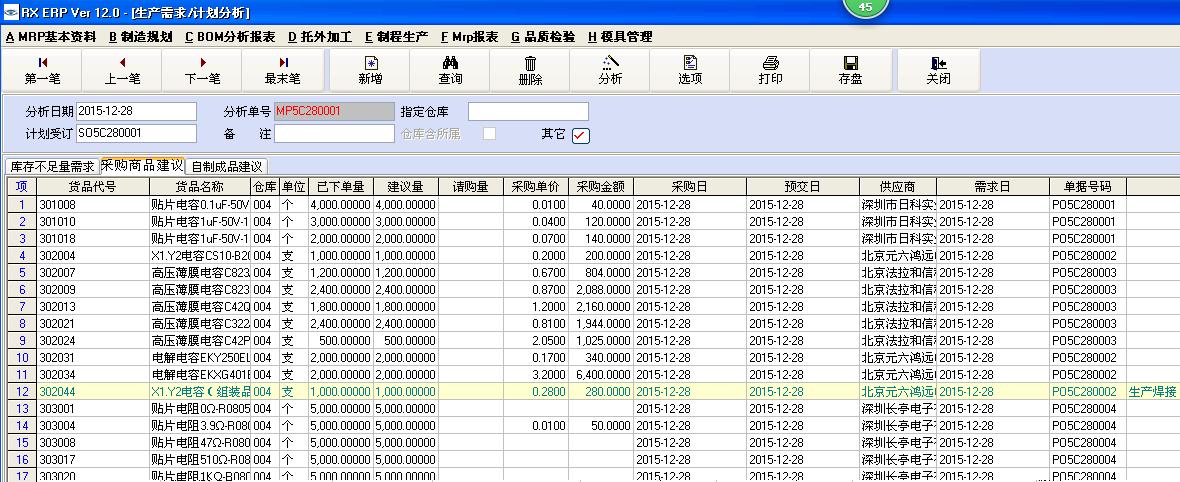Click the 分析日期 date field
Viewport: 1180px width, 482px height.
pyautogui.click(x=136, y=111)
